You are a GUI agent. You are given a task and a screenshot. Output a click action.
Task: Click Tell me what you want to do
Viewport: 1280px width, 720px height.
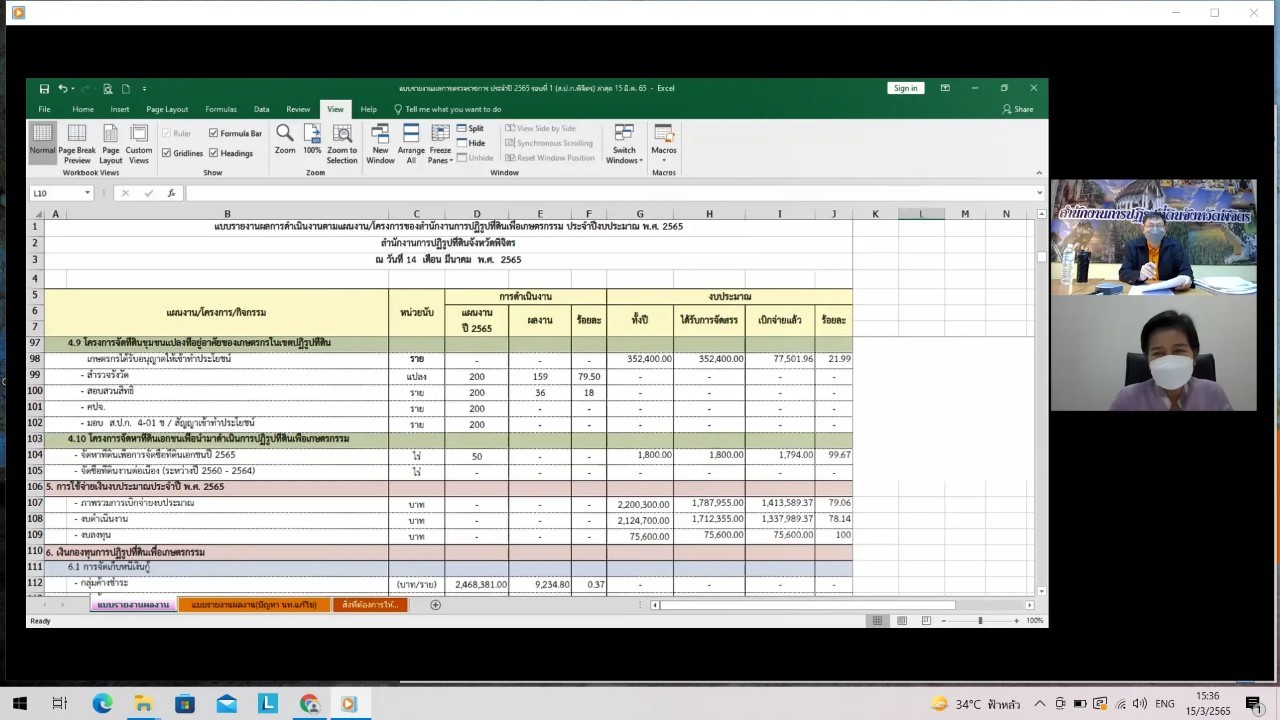pos(447,109)
